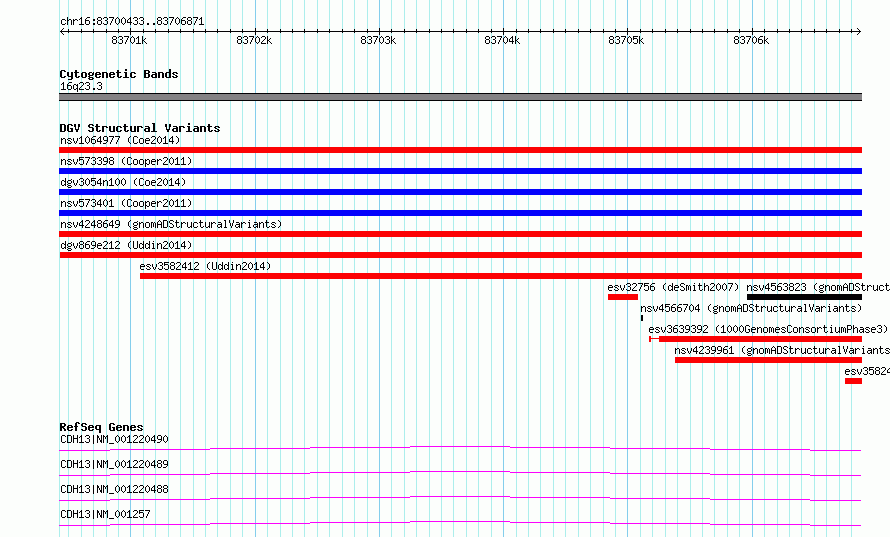The width and height of the screenshot is (890, 537).
Task: Open transcript CDH13|NM_001220490 label
Action: [x=114, y=439]
